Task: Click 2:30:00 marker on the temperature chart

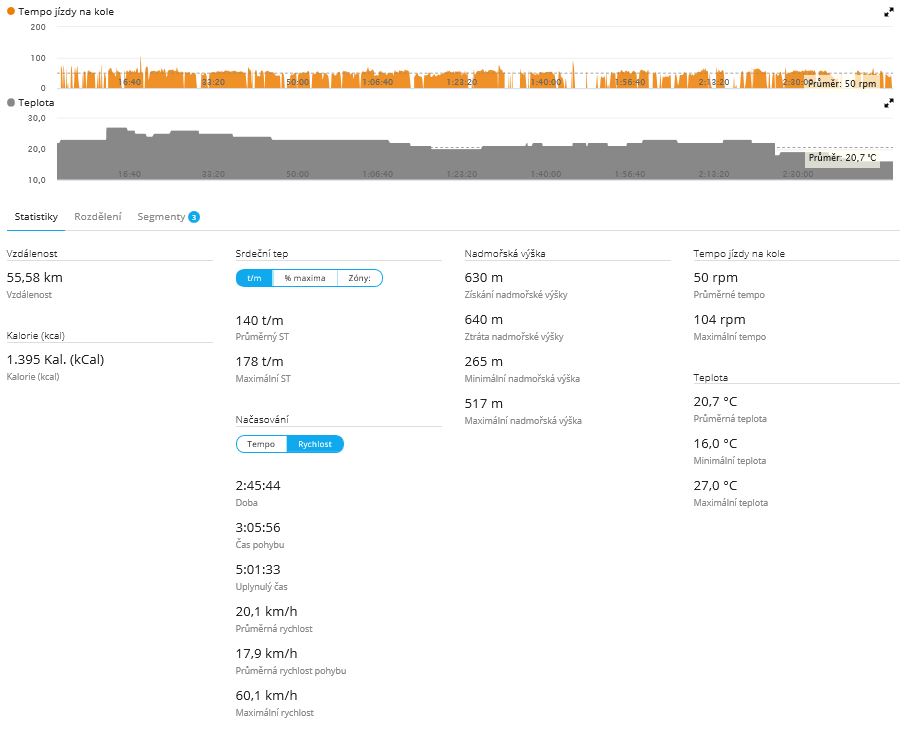Action: [x=797, y=174]
